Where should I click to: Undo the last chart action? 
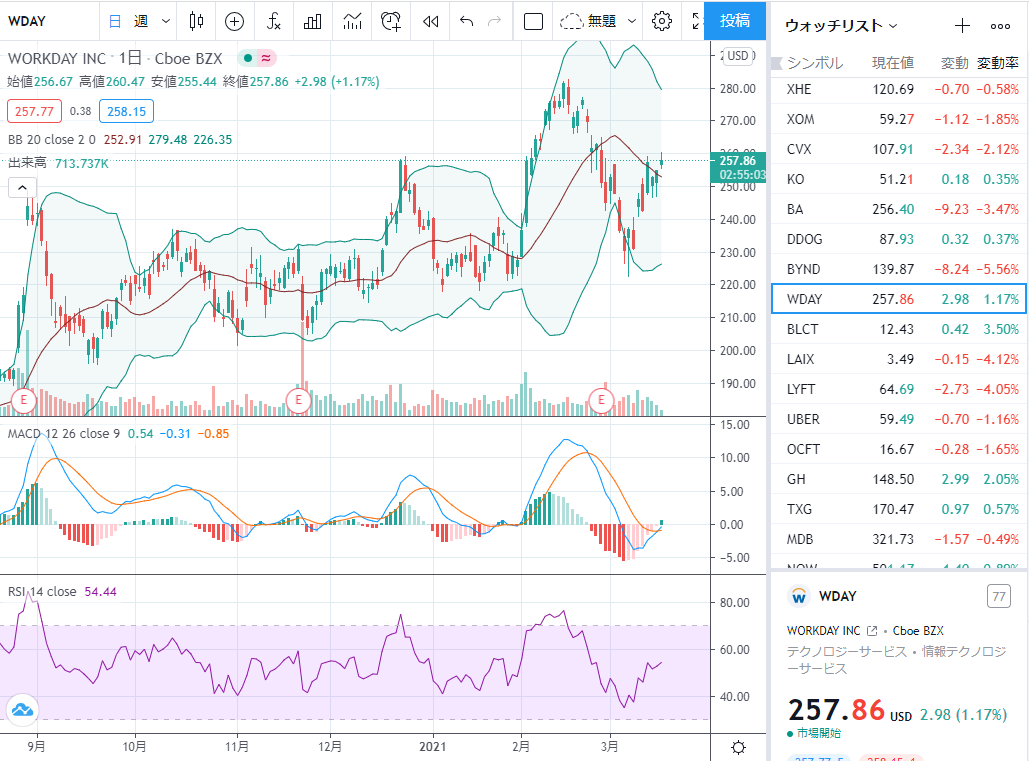[467, 22]
